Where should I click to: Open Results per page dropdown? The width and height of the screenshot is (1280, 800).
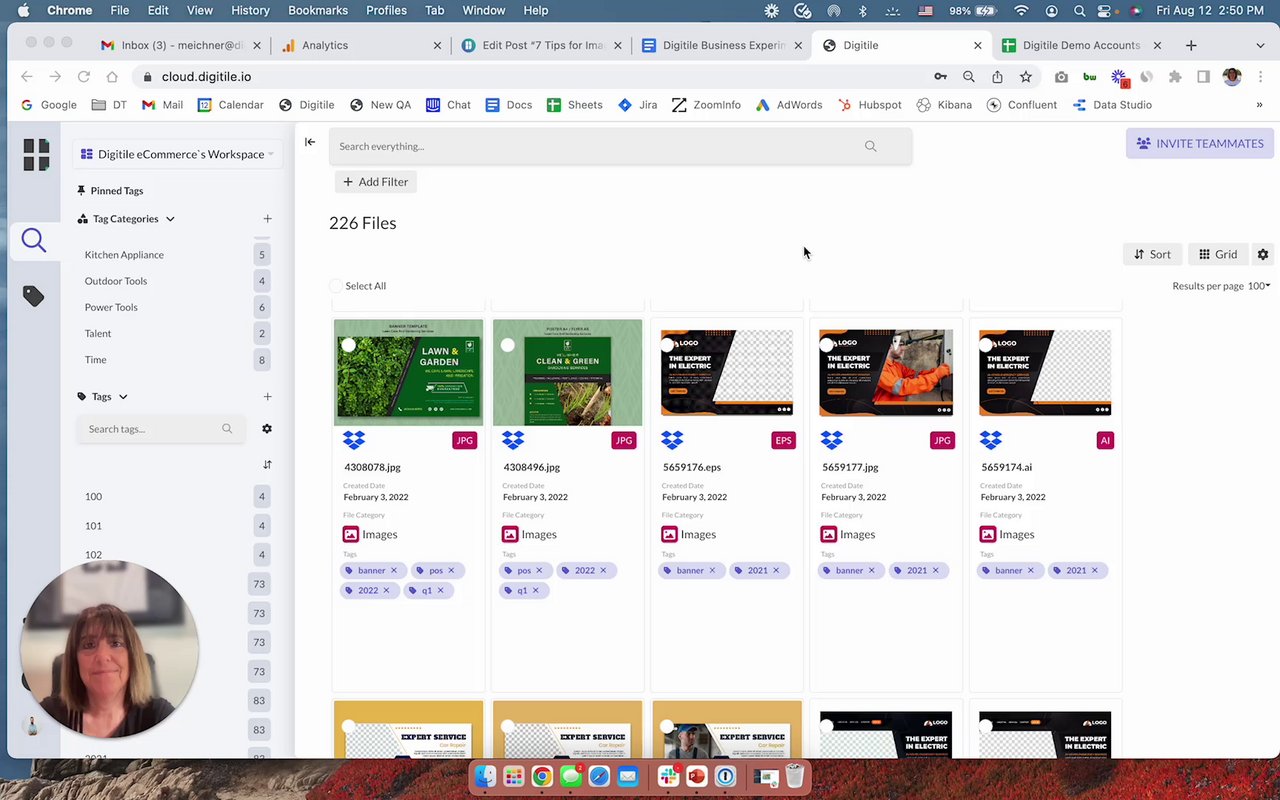click(x=1260, y=286)
